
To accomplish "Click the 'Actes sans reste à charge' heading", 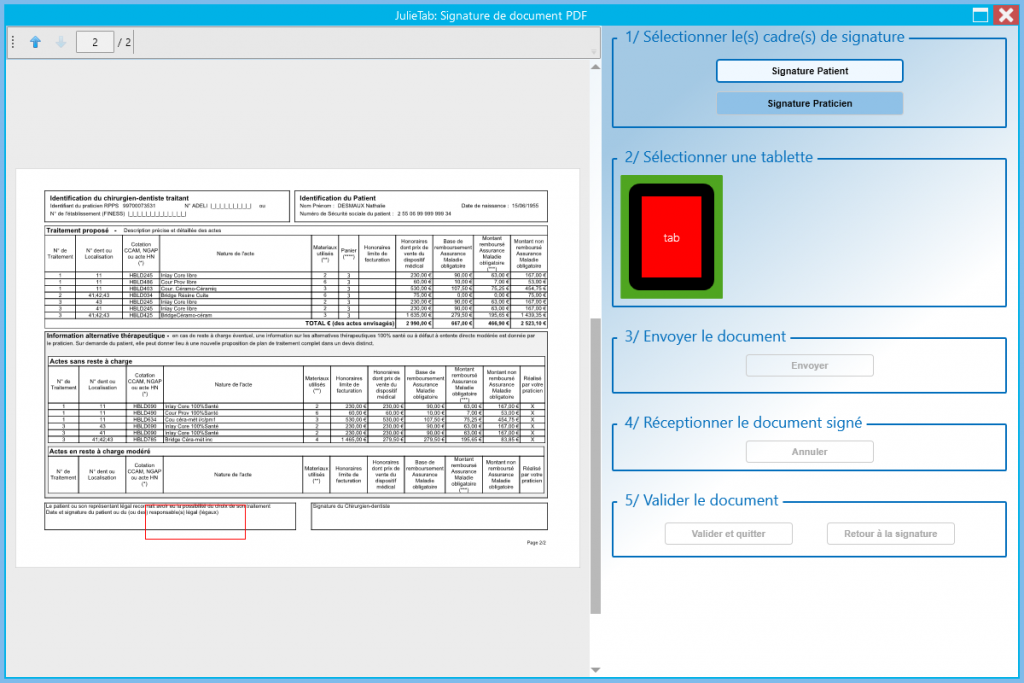I will click(91, 361).
